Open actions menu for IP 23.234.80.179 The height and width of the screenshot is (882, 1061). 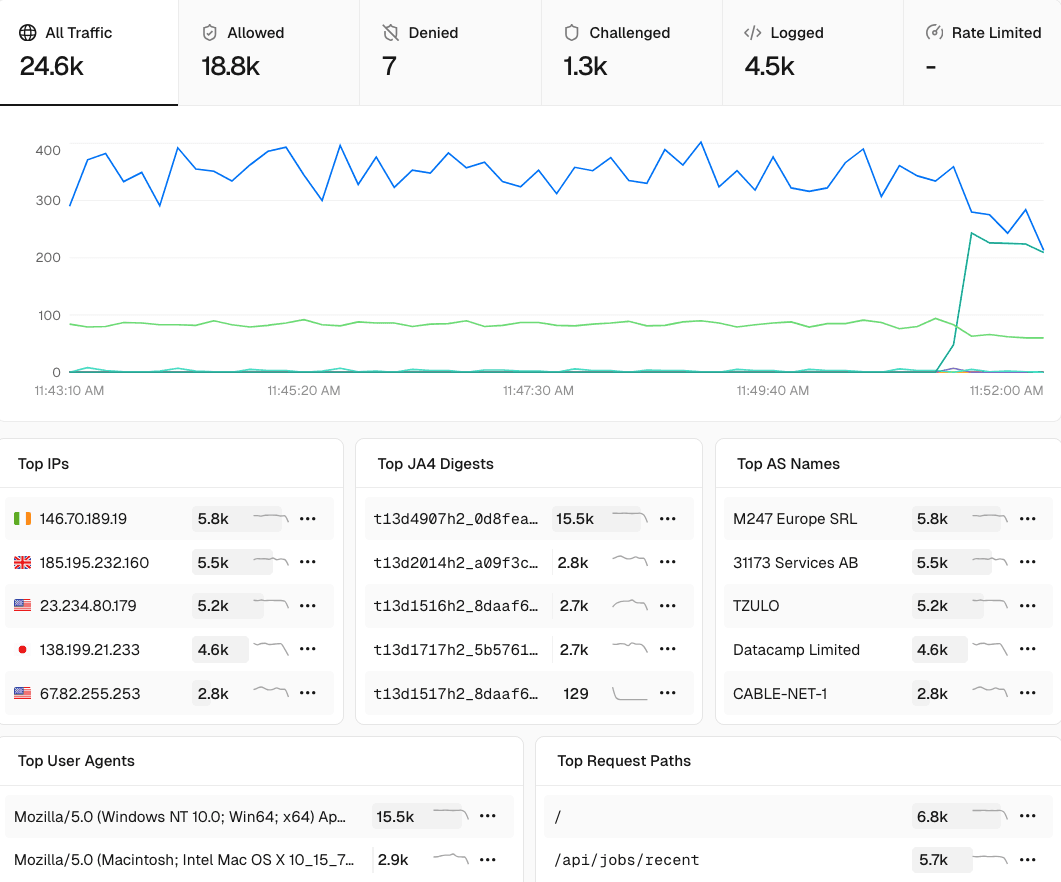[309, 606]
